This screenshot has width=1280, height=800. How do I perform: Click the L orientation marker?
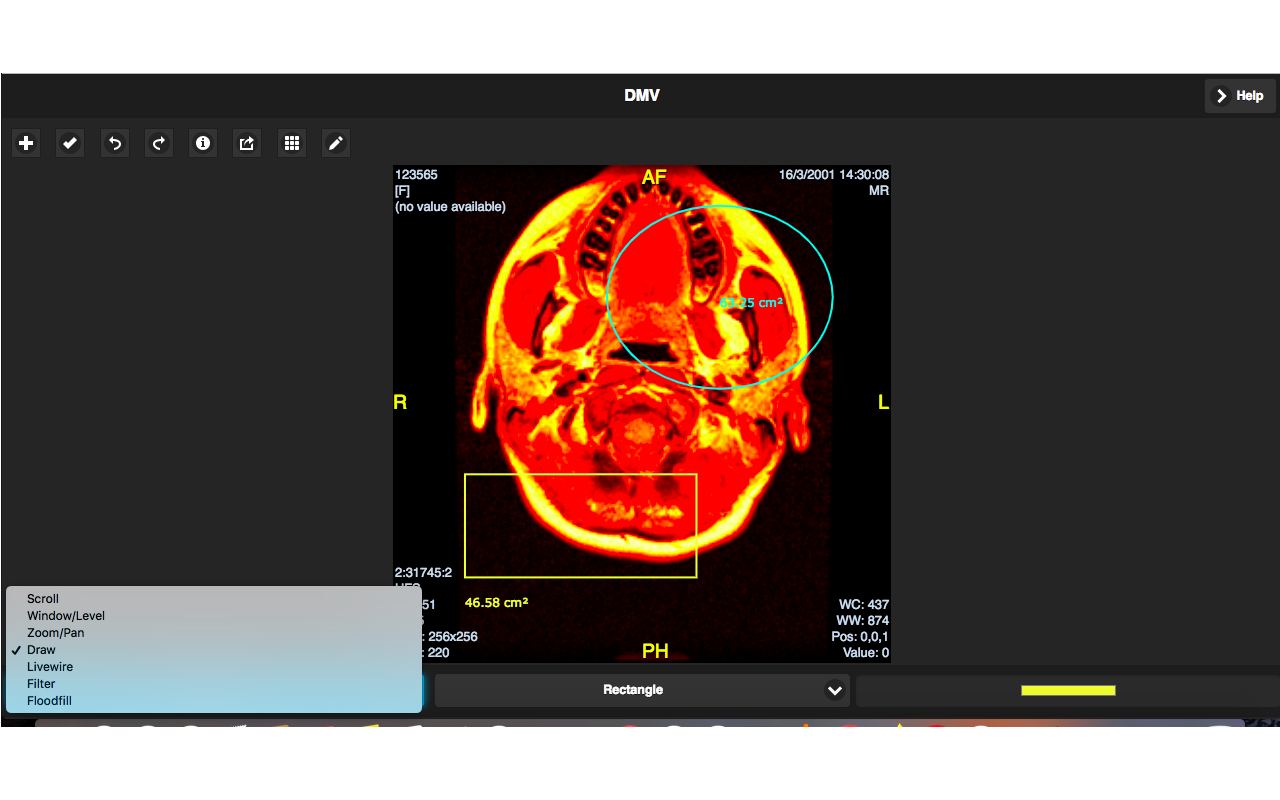[x=883, y=402]
